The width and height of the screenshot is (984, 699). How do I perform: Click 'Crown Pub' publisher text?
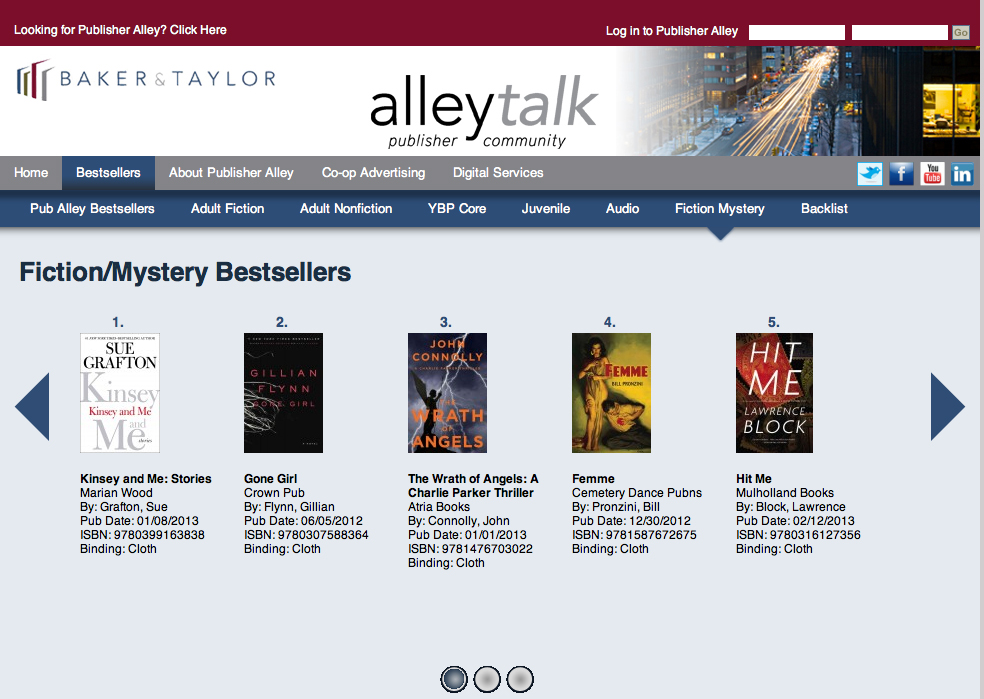coord(274,493)
